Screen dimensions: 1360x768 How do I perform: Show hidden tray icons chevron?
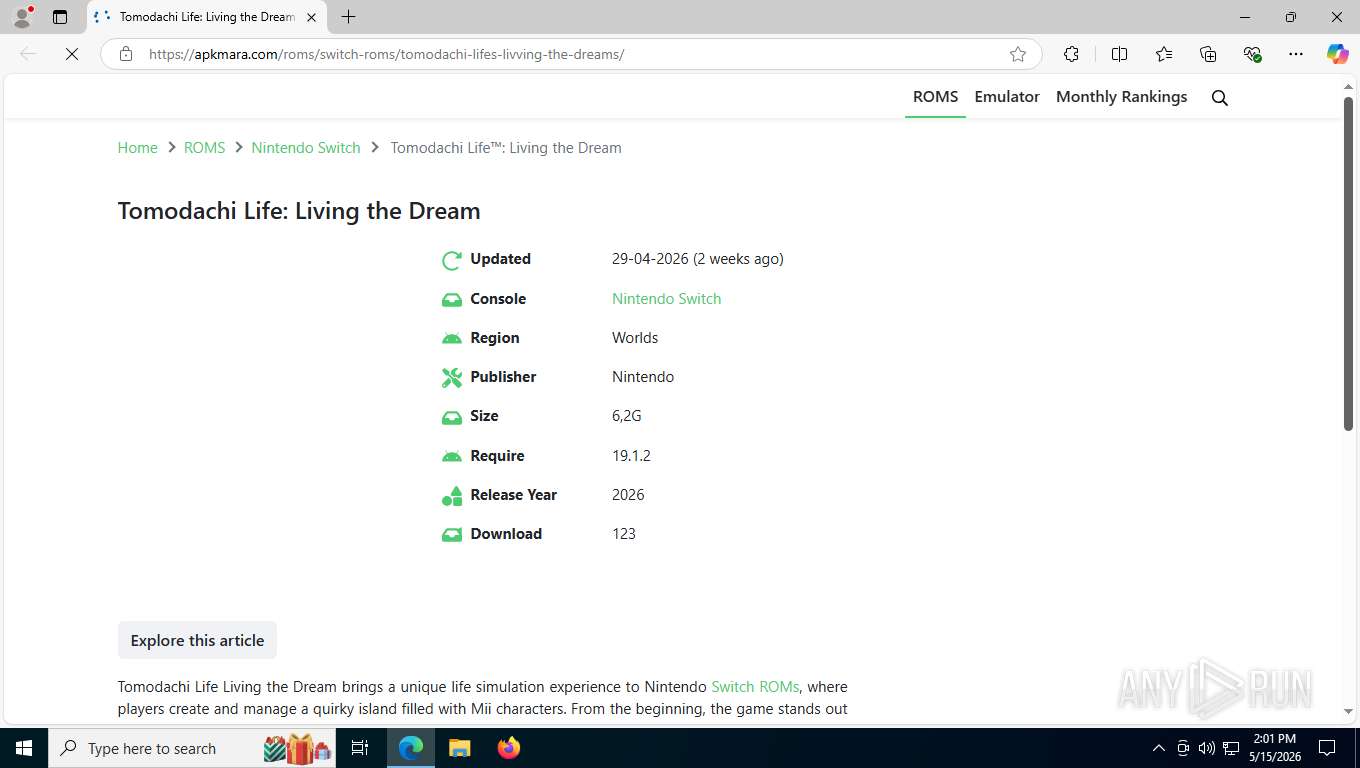[1159, 748]
